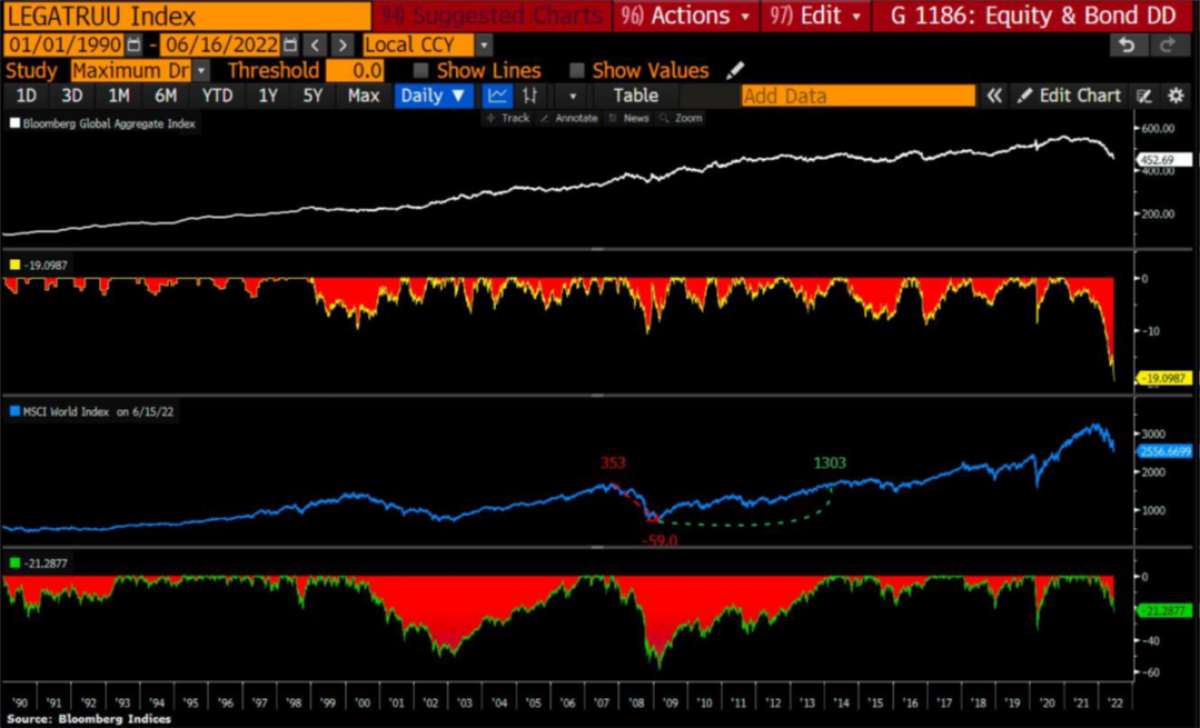Open the Local CCY currency dropdown
1200x728 pixels.
click(484, 45)
